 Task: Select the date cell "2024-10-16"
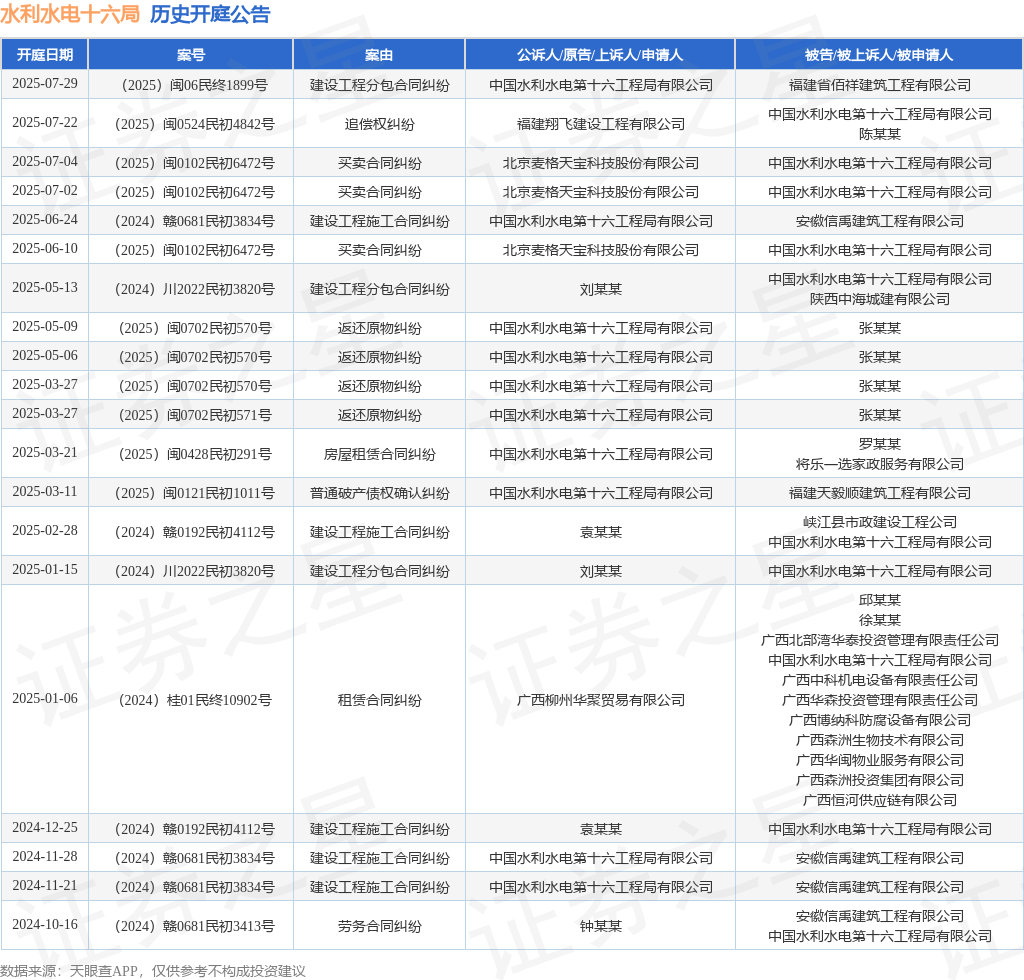point(44,925)
